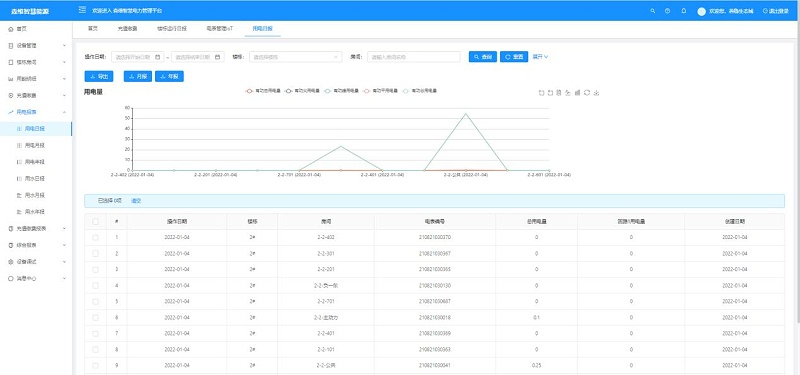800x375 pixels.
Task: Click the room name input field
Action: coord(414,57)
